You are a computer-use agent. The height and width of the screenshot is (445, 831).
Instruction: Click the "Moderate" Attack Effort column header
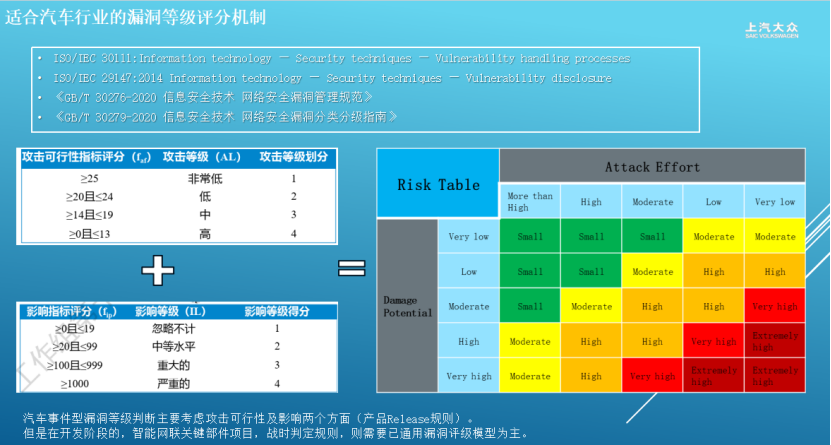coord(652,201)
